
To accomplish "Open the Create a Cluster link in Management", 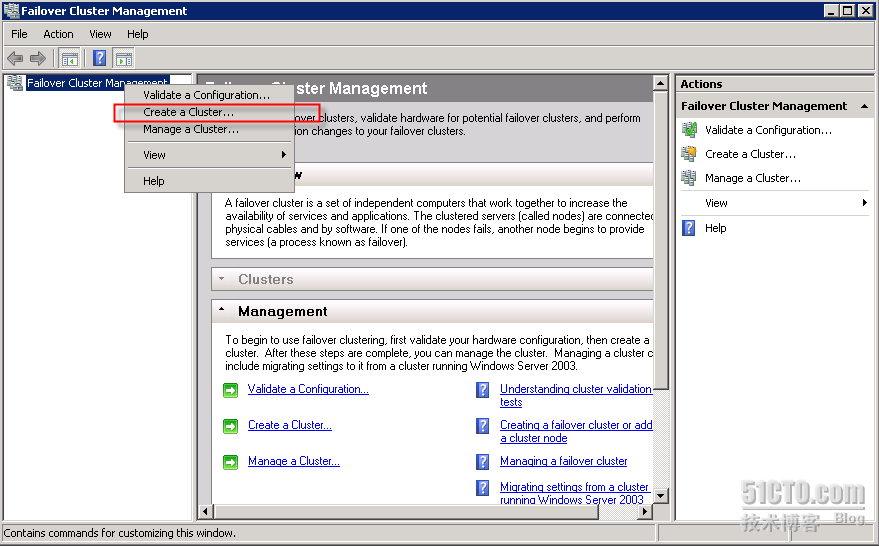I will 290,425.
